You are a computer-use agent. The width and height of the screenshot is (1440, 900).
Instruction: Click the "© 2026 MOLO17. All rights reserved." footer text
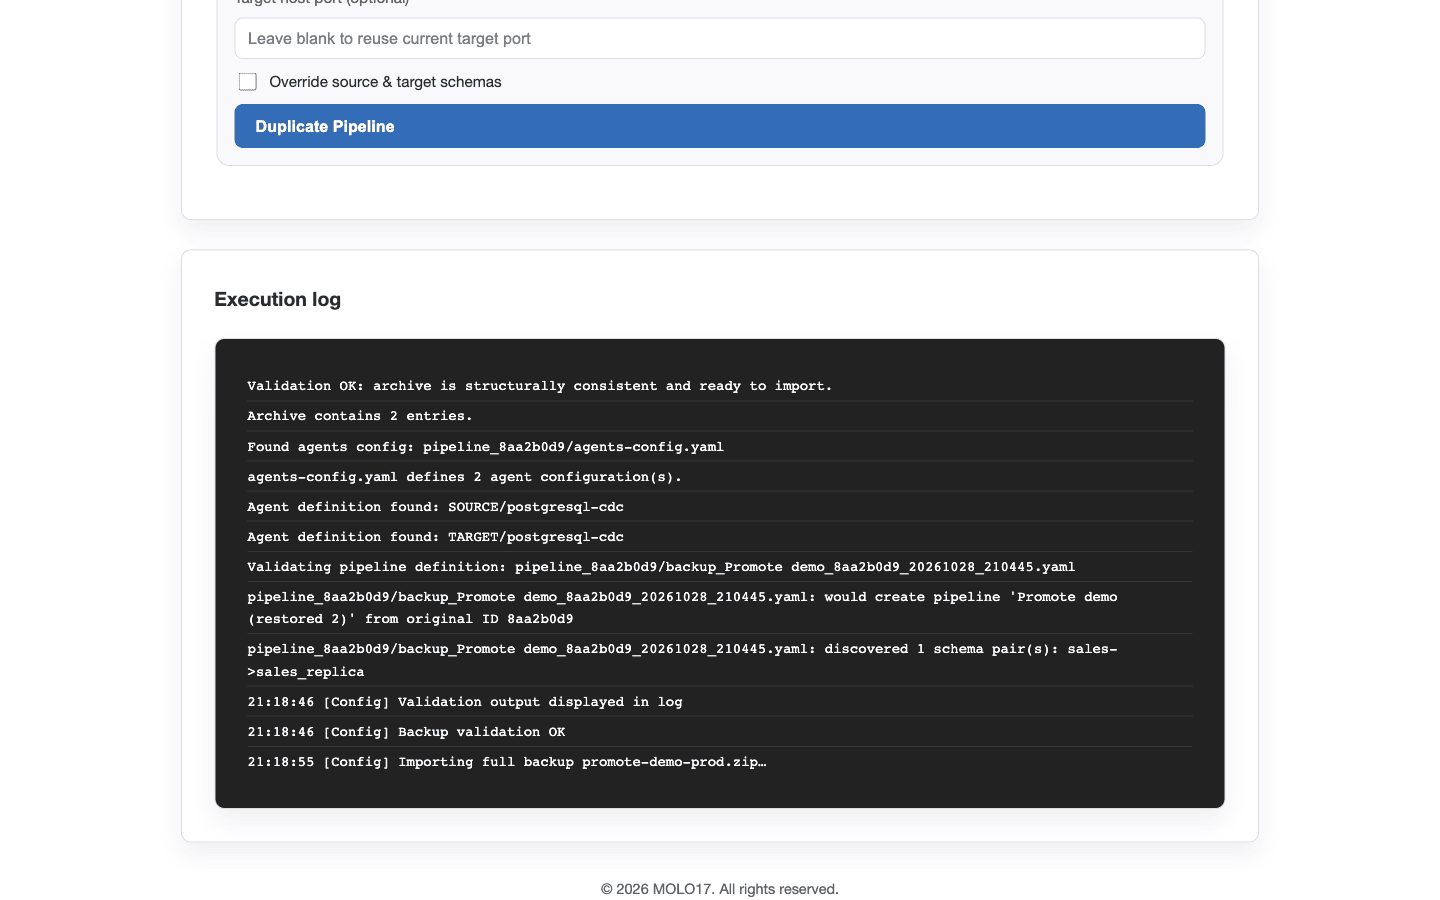click(x=720, y=889)
